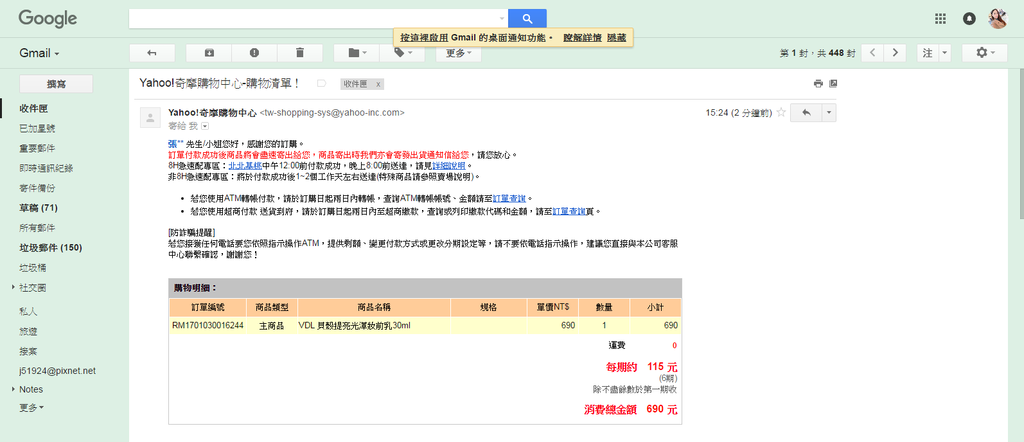The width and height of the screenshot is (1024, 442).
Task: Open 即時通訊紀錄 chats folder
Action: point(46,168)
